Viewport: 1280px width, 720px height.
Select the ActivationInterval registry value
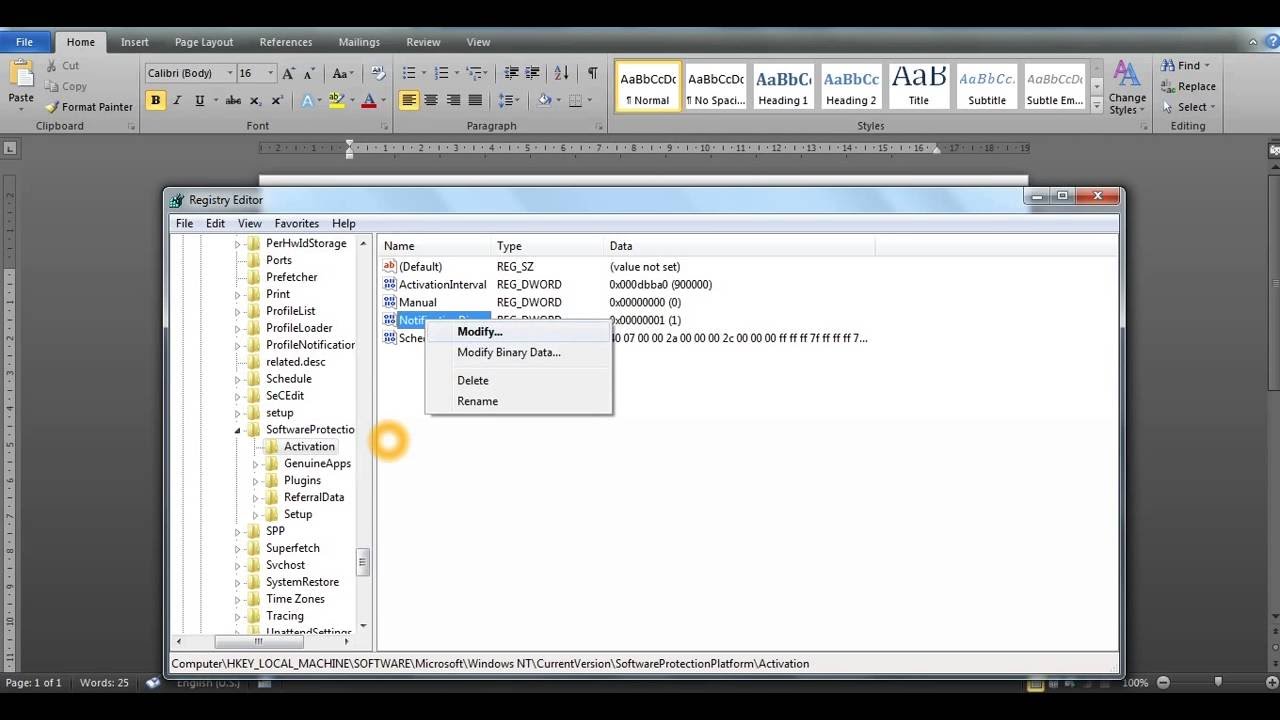pos(442,284)
